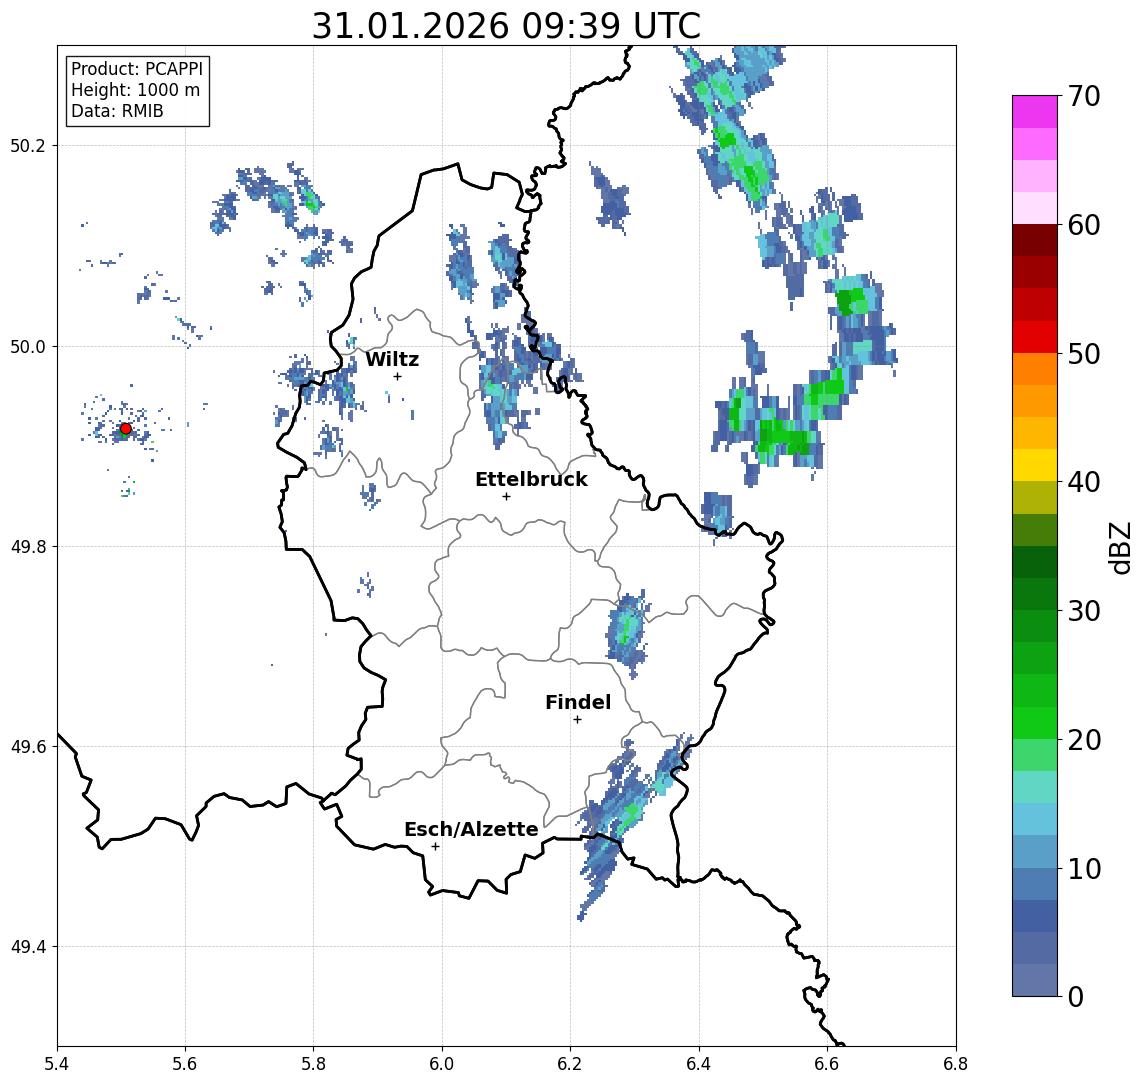1145x1084 pixels.
Task: Click the radar echo cell northeast of Findel
Action: tap(627, 633)
